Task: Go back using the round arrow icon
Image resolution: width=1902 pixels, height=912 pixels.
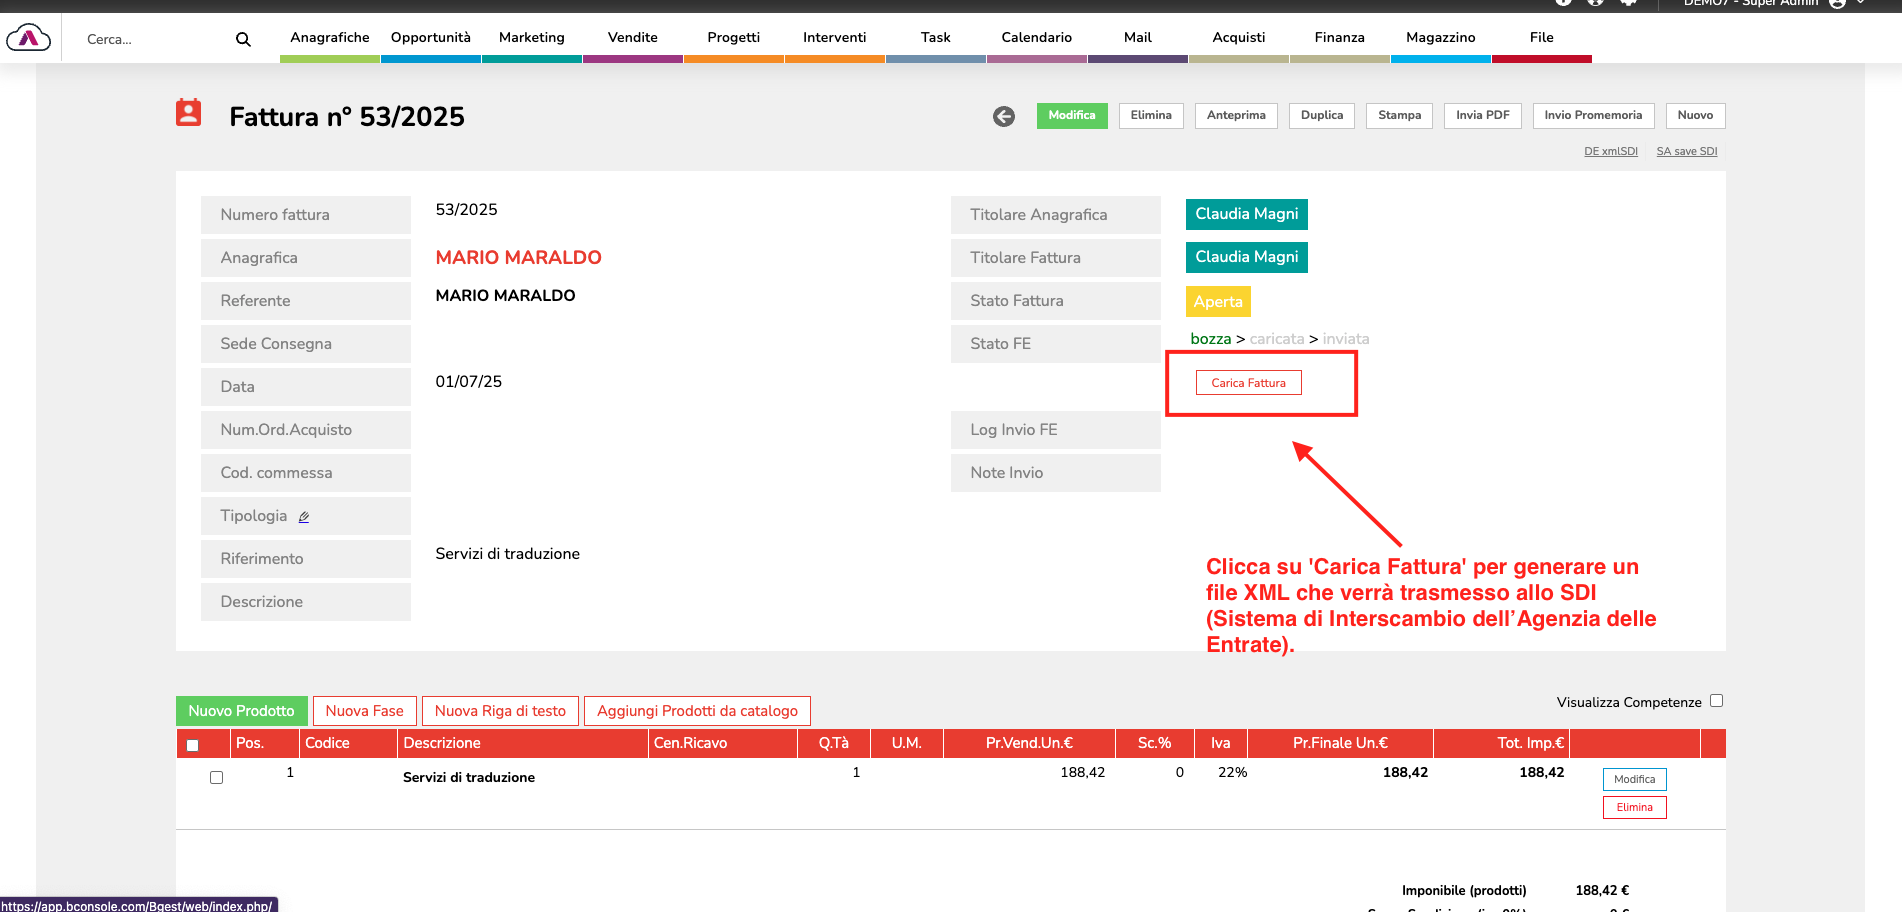Action: pyautogui.click(x=1004, y=116)
